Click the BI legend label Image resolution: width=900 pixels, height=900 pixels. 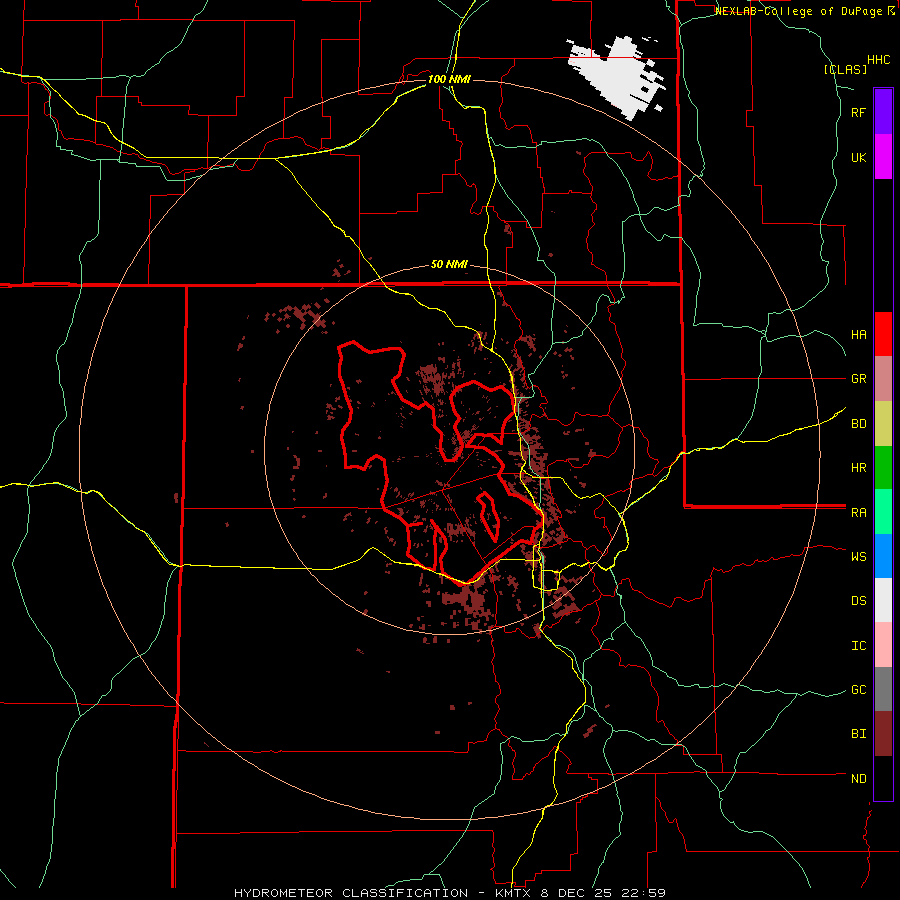[858, 734]
